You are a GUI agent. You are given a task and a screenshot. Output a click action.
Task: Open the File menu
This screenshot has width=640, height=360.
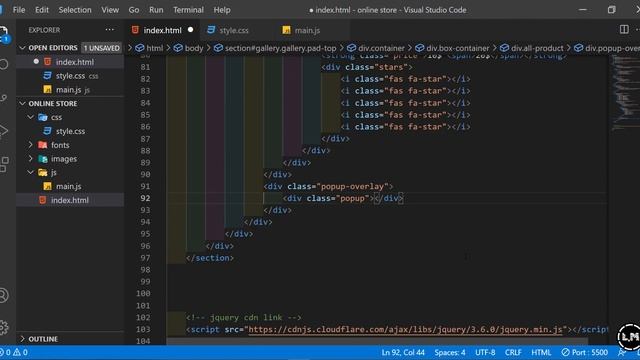click(19, 10)
